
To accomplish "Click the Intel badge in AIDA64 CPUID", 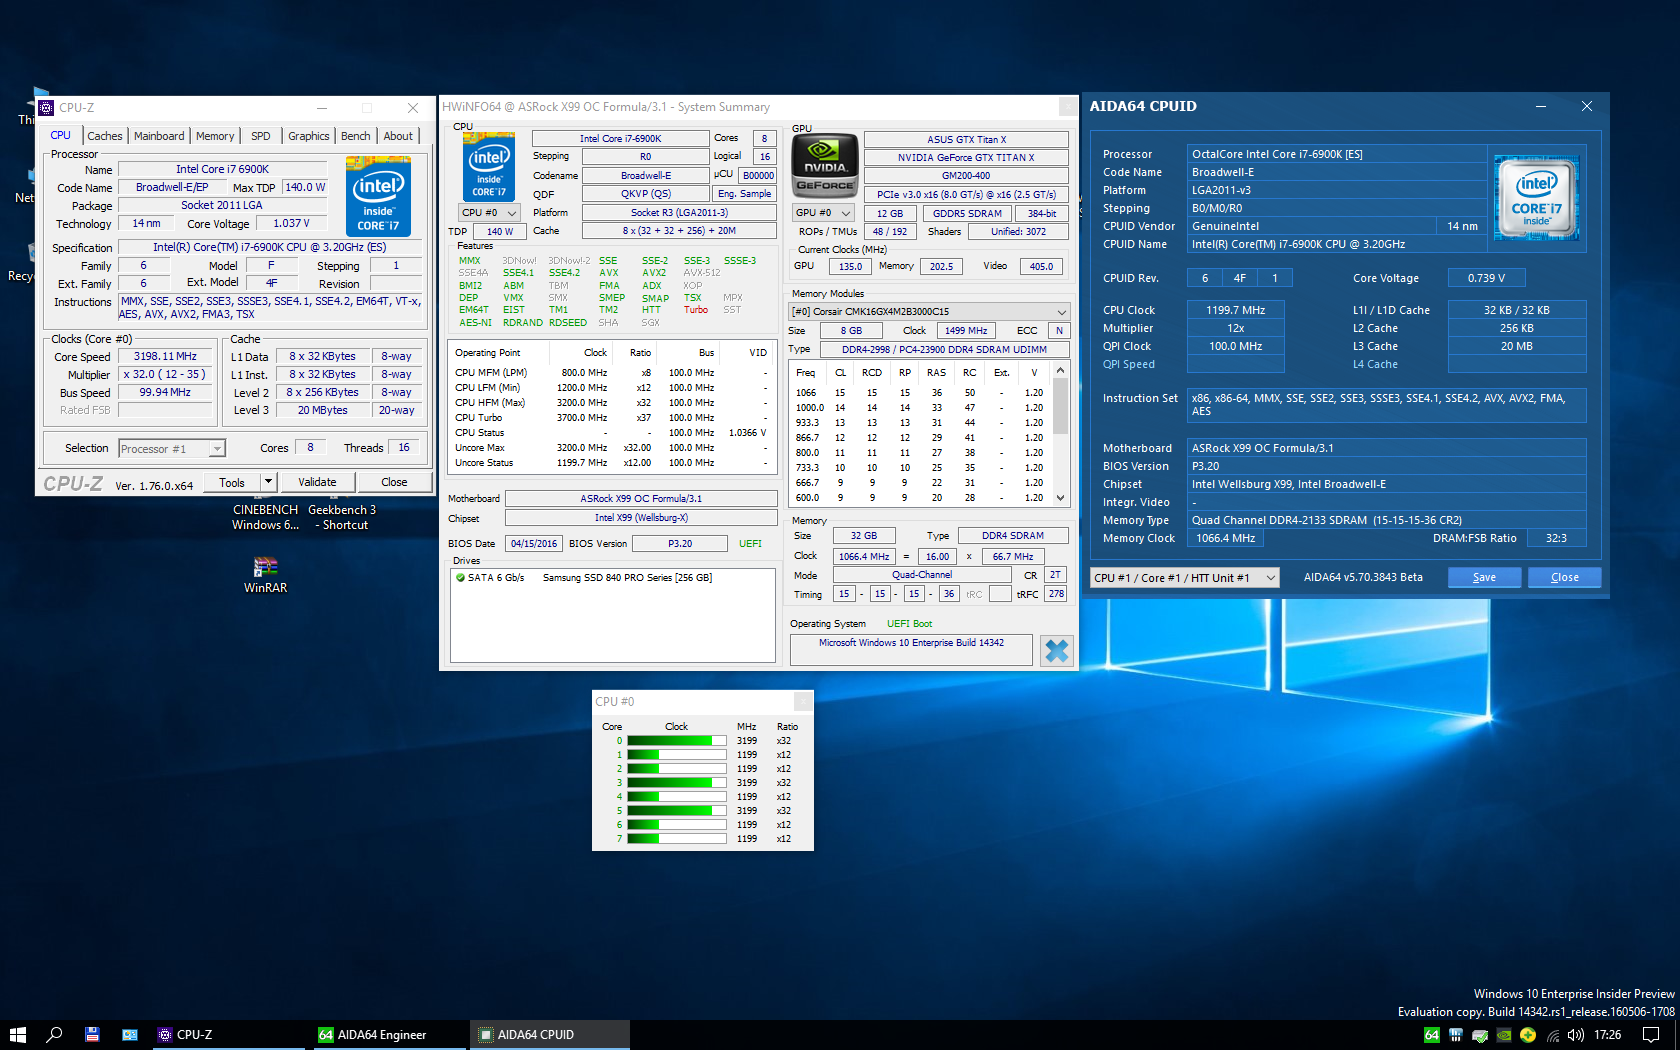I will [x=1535, y=198].
